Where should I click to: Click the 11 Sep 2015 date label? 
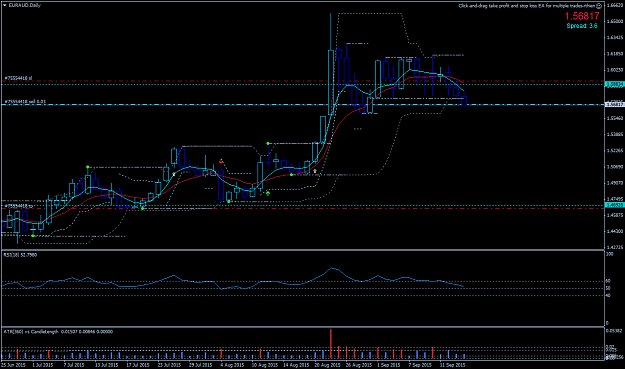click(452, 365)
